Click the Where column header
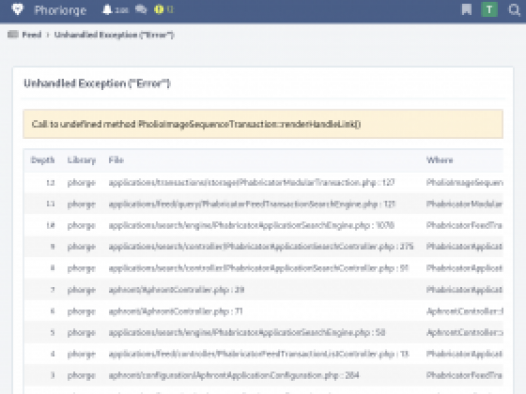Image resolution: width=526 pixels, height=394 pixels. pyautogui.click(x=439, y=160)
